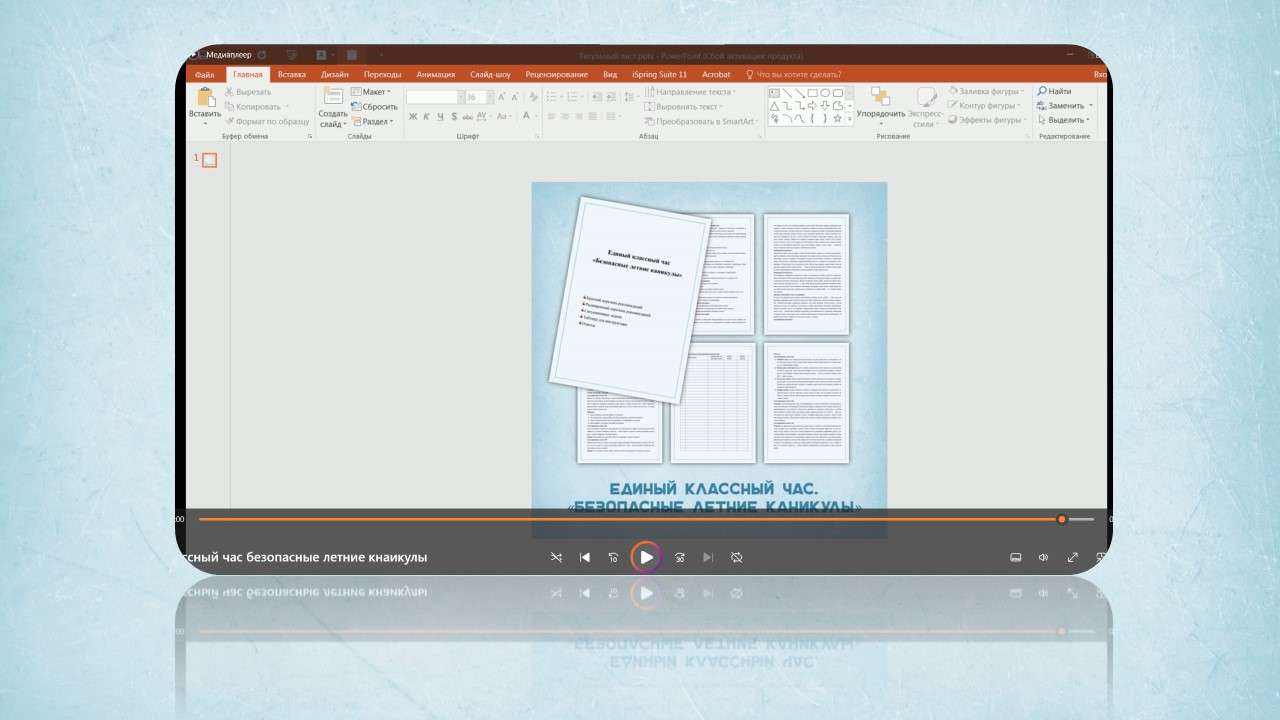Screen dimensions: 1280x720
Task: Click Формат по образцу
Action: (268, 121)
